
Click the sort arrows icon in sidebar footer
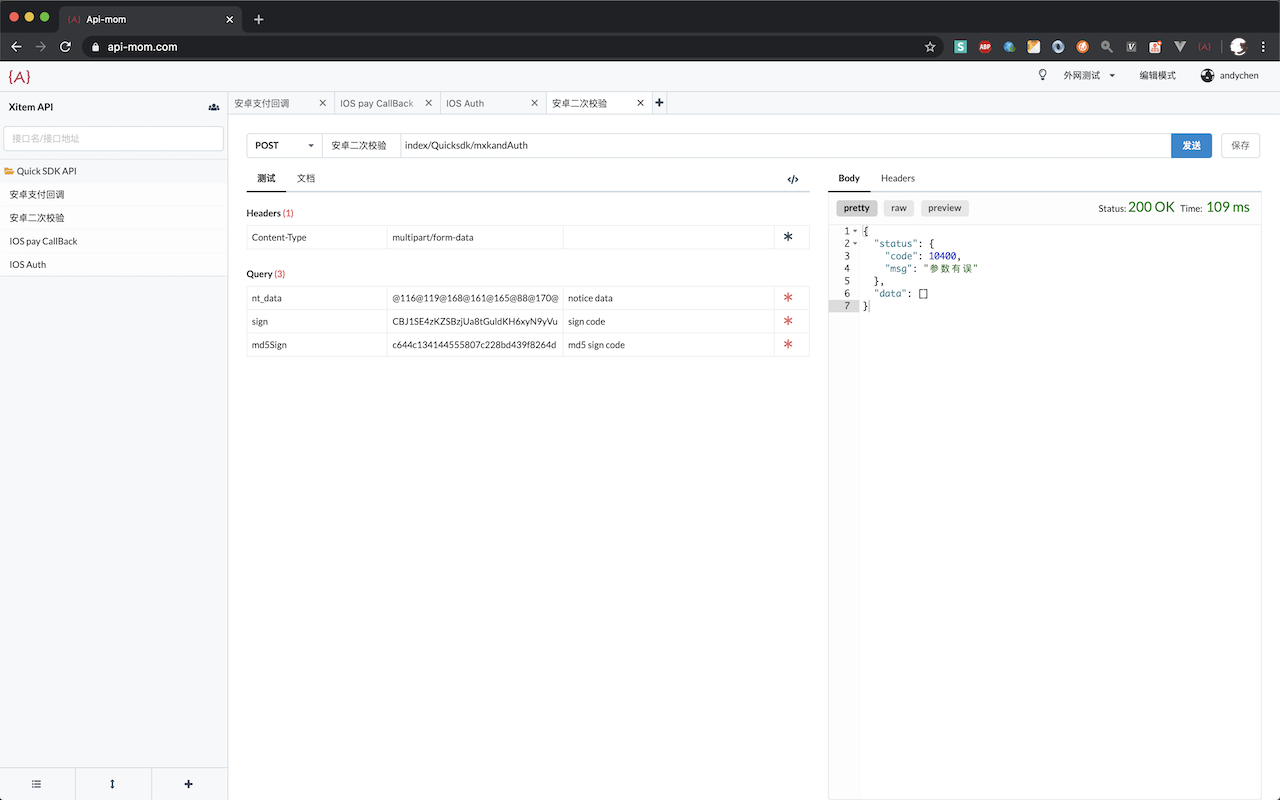point(112,784)
